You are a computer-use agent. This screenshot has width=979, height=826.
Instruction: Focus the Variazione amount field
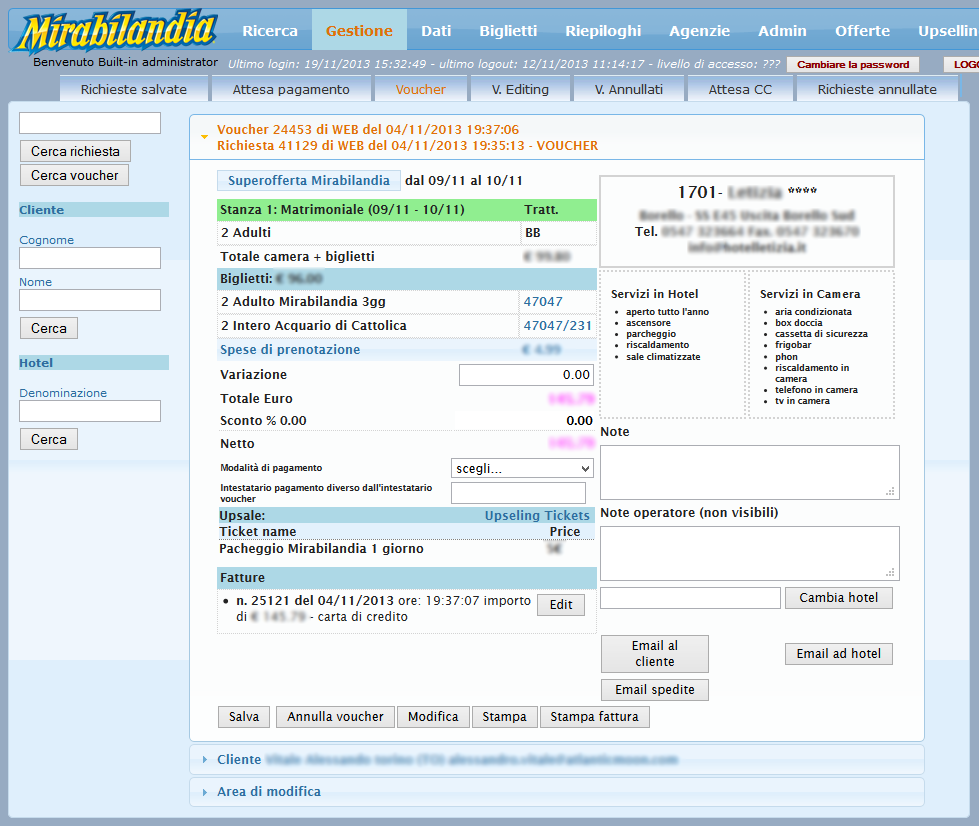pyautogui.click(x=526, y=375)
